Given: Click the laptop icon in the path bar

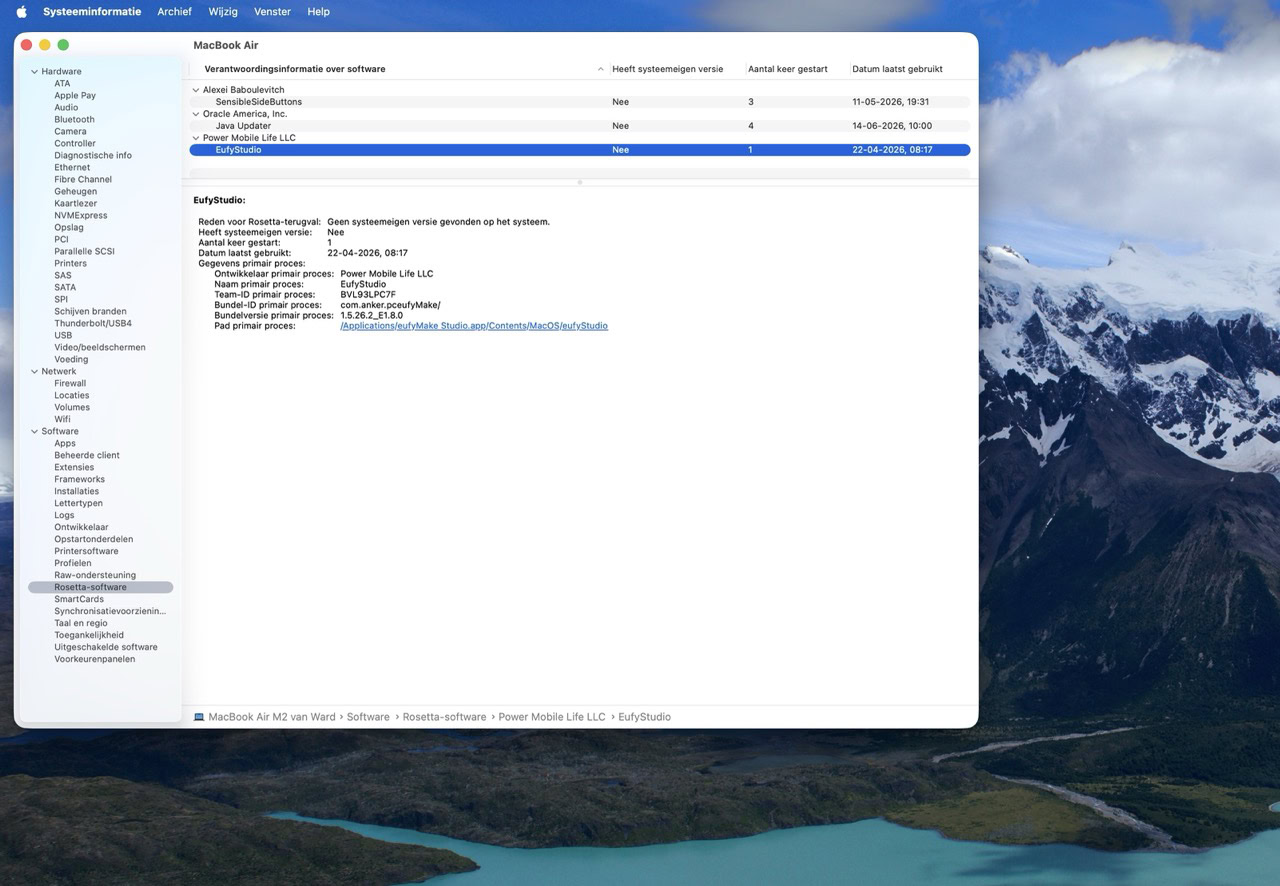Looking at the screenshot, I should pyautogui.click(x=199, y=717).
